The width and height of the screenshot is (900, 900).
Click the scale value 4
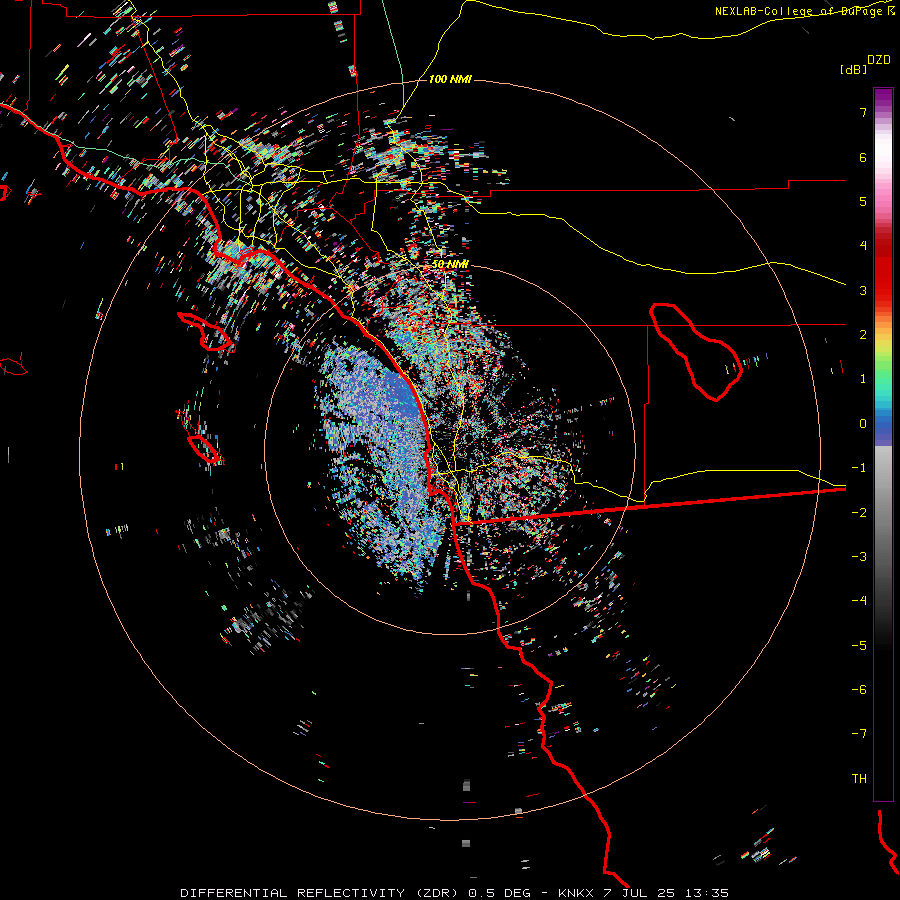point(863,246)
